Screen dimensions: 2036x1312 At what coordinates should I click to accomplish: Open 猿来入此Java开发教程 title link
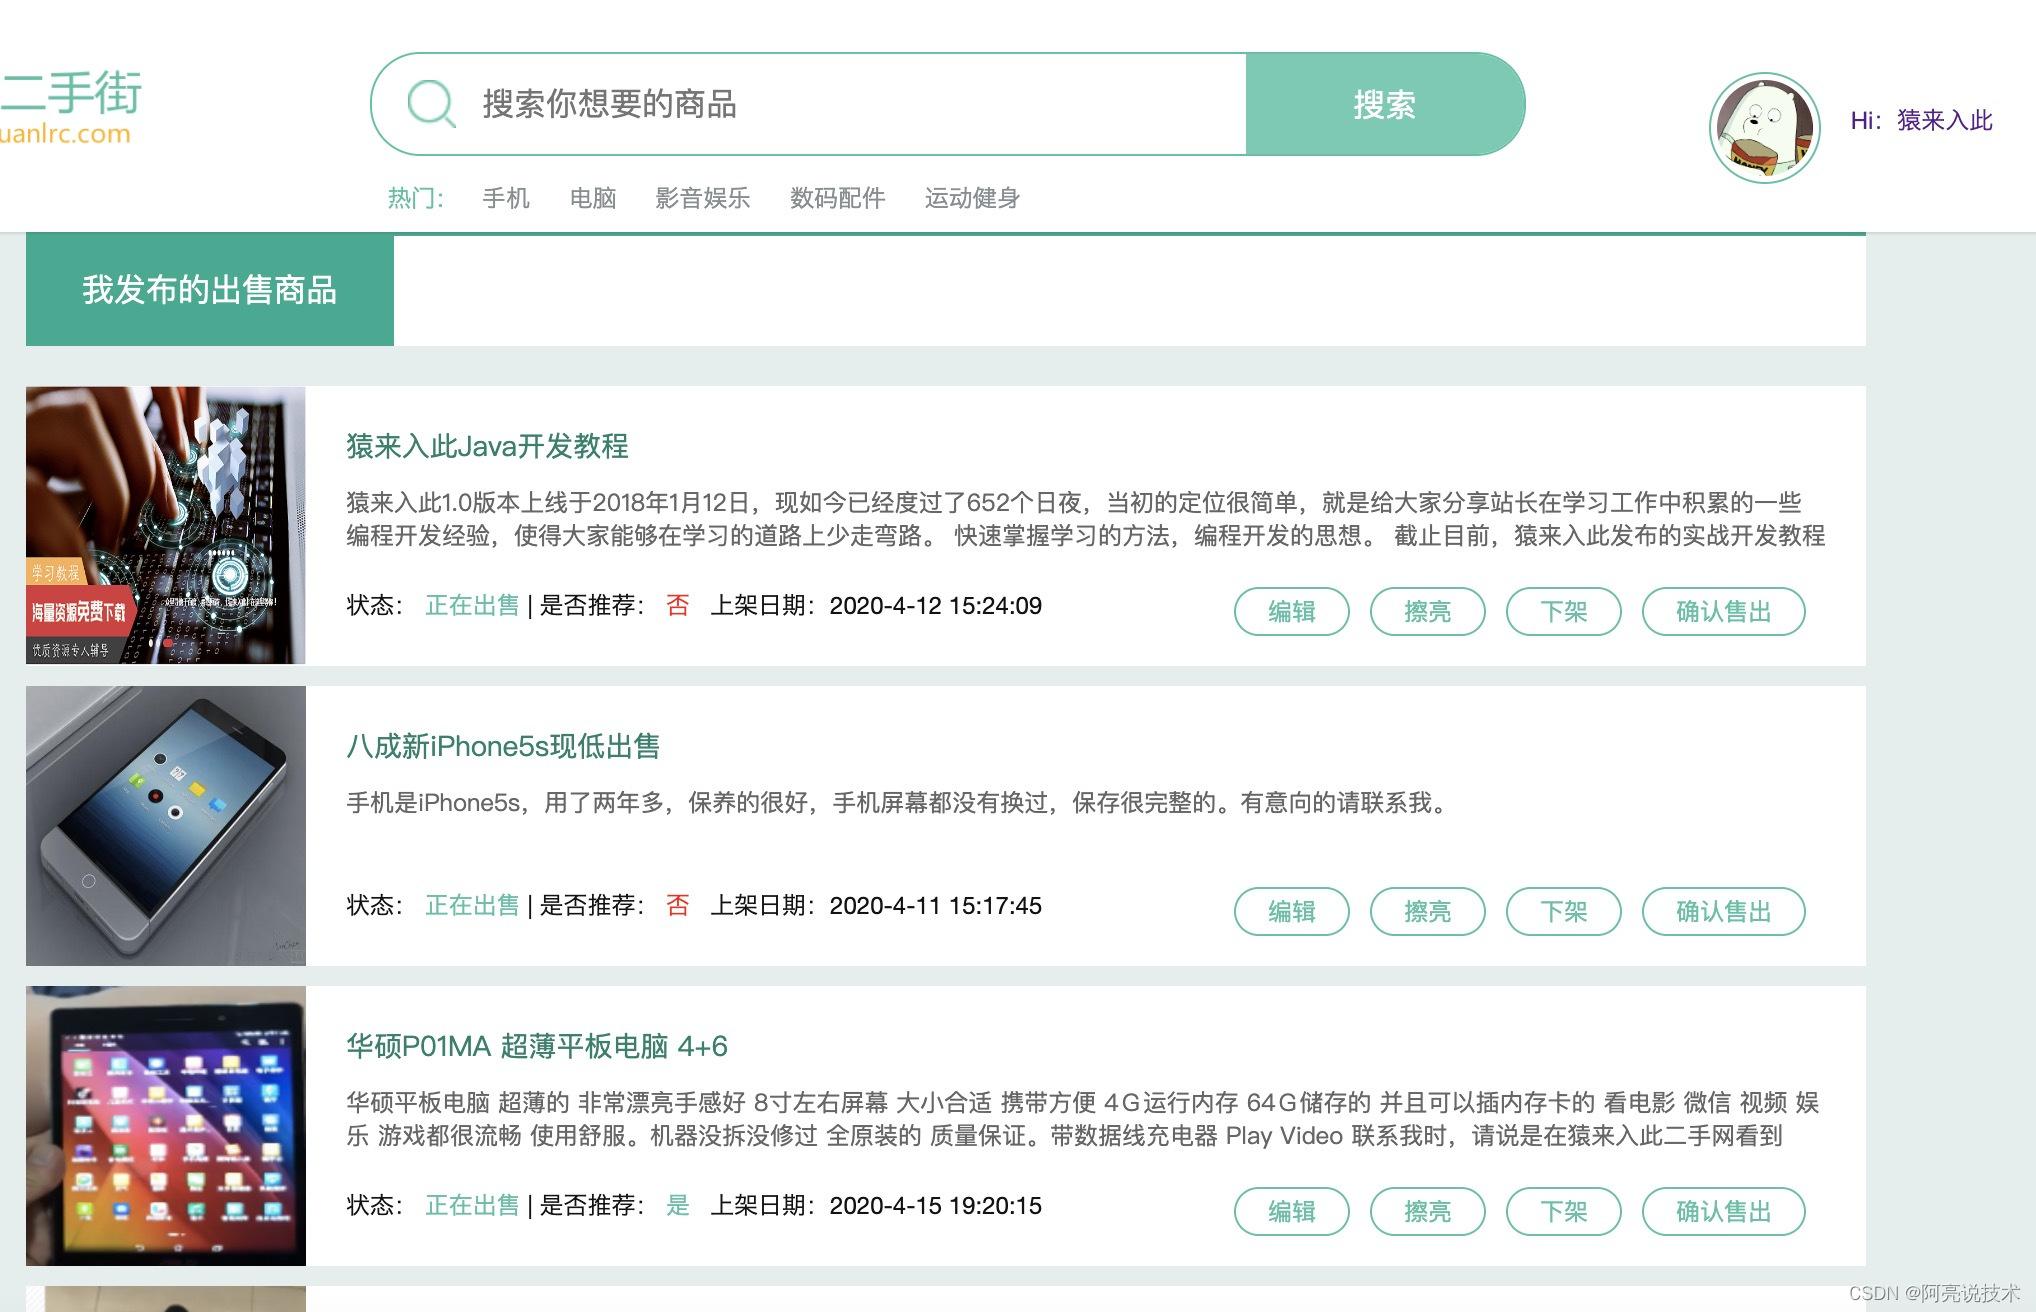pos(487,446)
